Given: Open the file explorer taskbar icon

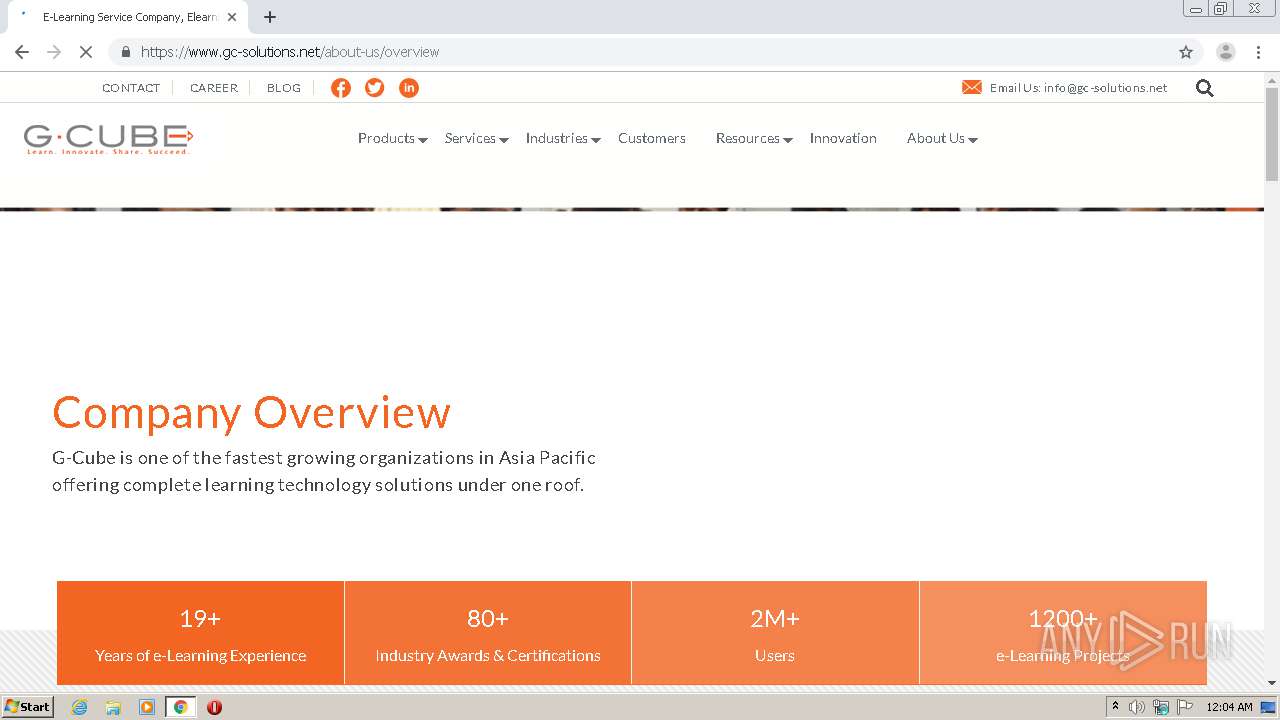Looking at the screenshot, I should coord(113,707).
